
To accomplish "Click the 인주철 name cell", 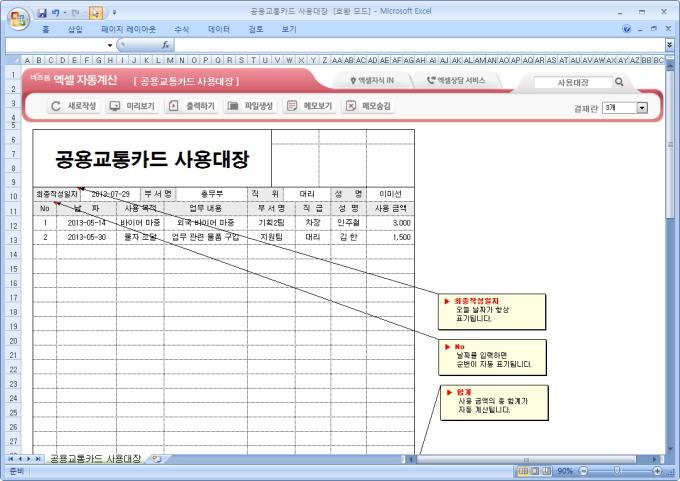I will pyautogui.click(x=348, y=223).
